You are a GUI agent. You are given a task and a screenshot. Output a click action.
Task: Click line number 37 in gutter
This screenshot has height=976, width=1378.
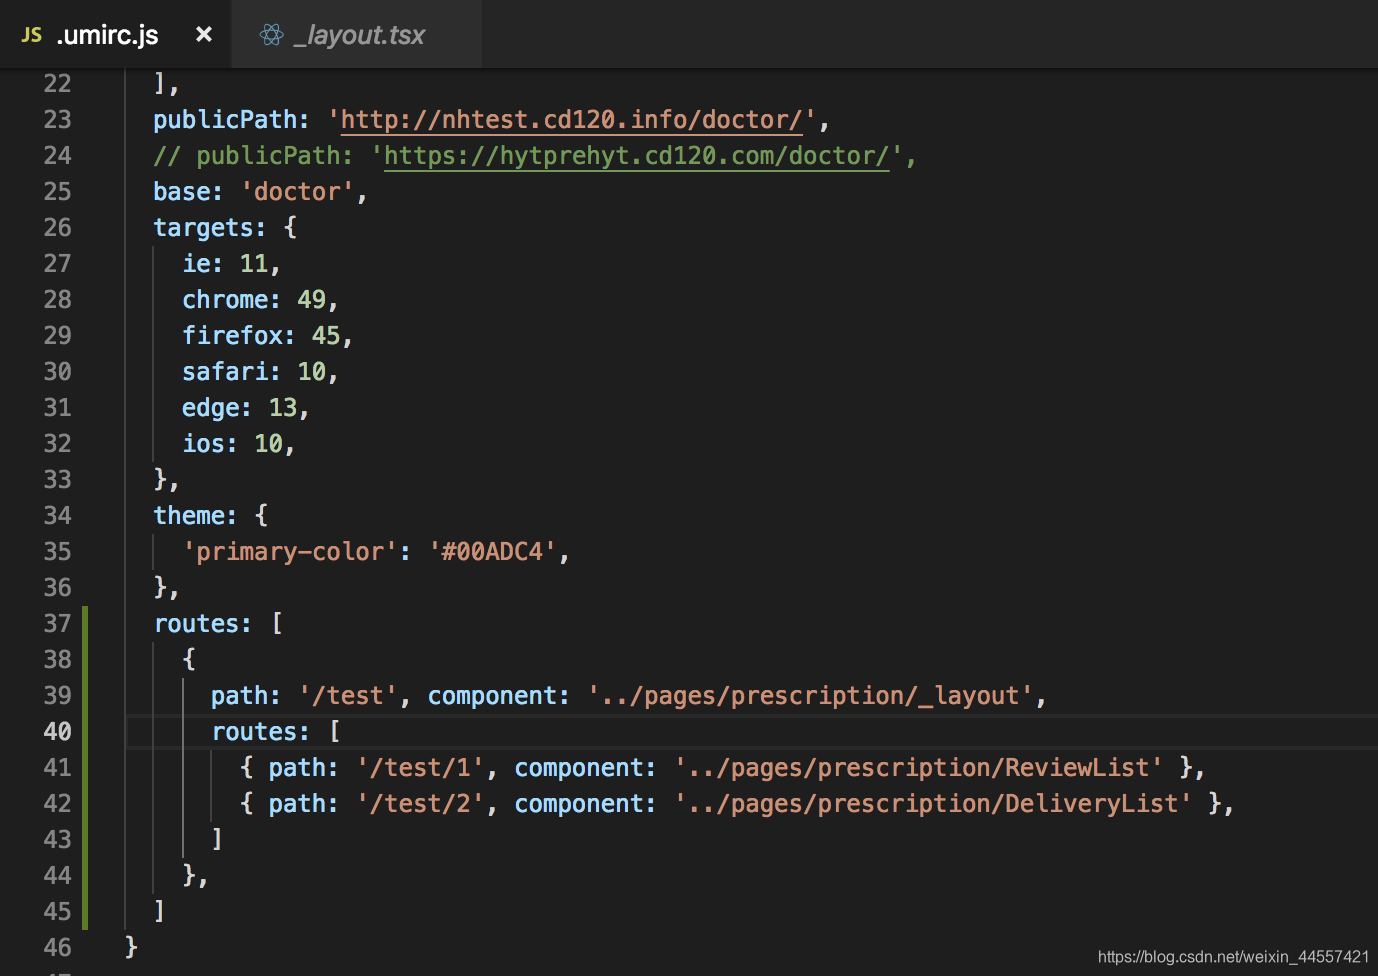57,624
